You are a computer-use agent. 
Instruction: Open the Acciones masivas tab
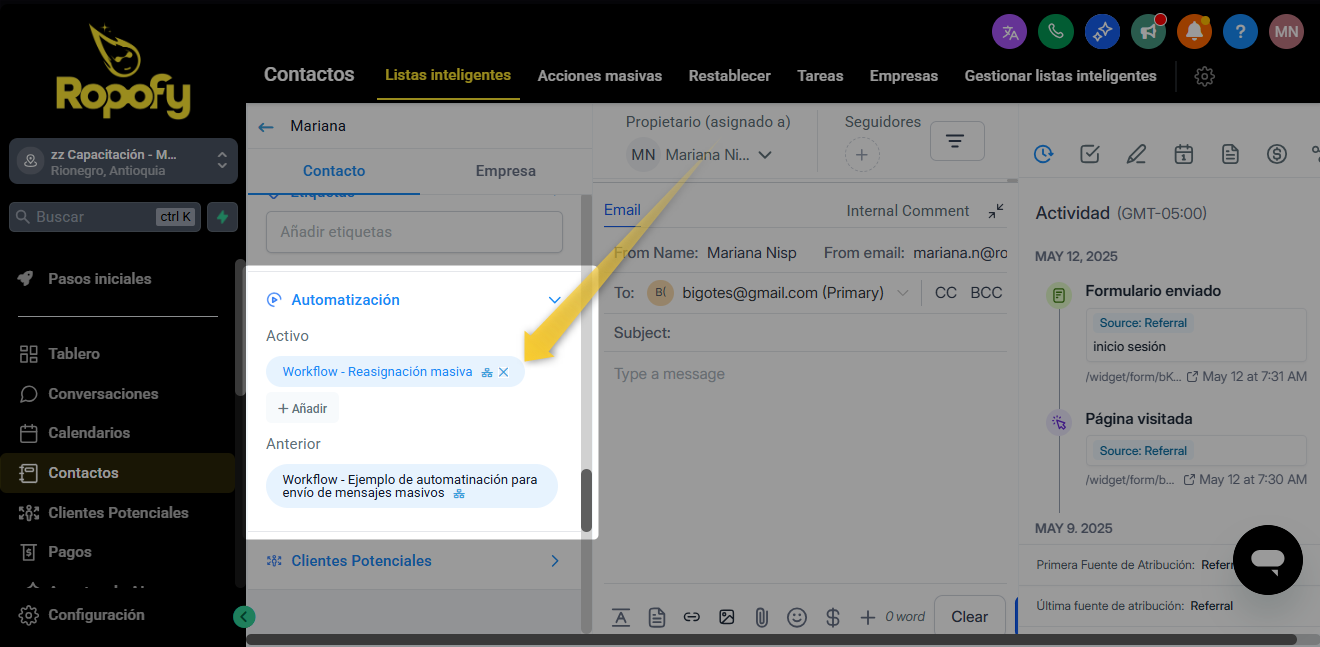[x=600, y=76]
